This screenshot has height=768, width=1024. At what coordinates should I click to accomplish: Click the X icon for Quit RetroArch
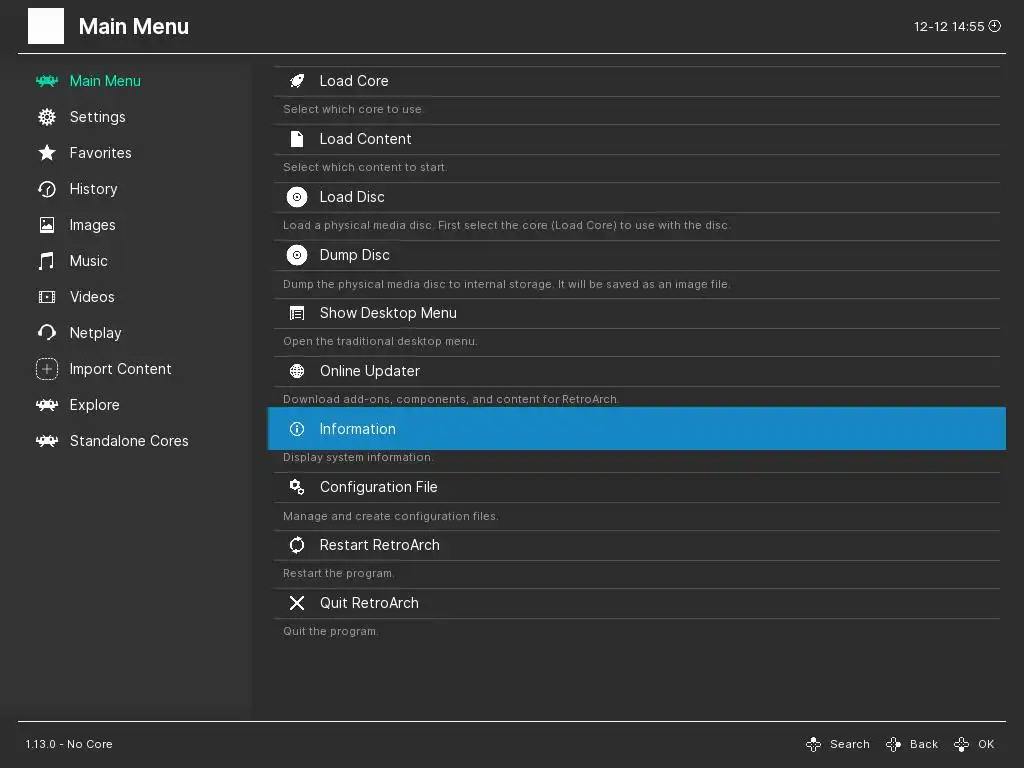coord(297,603)
